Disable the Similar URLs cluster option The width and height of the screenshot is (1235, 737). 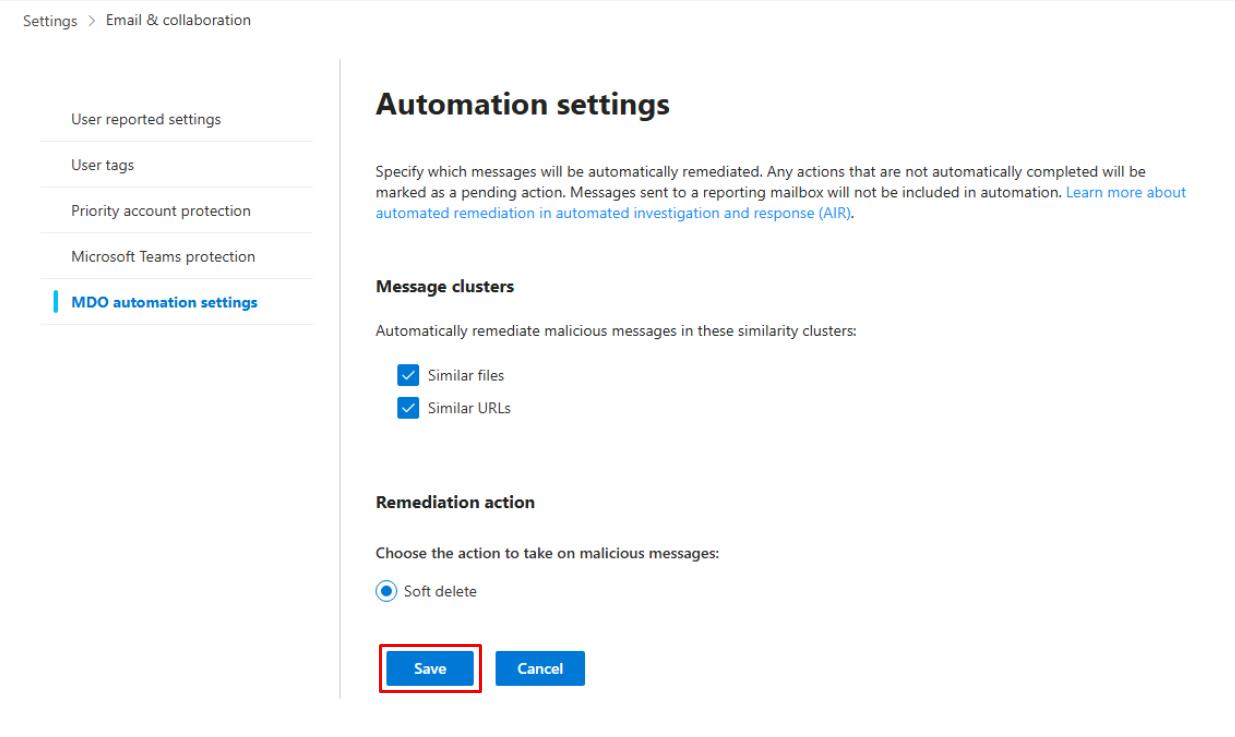click(406, 407)
